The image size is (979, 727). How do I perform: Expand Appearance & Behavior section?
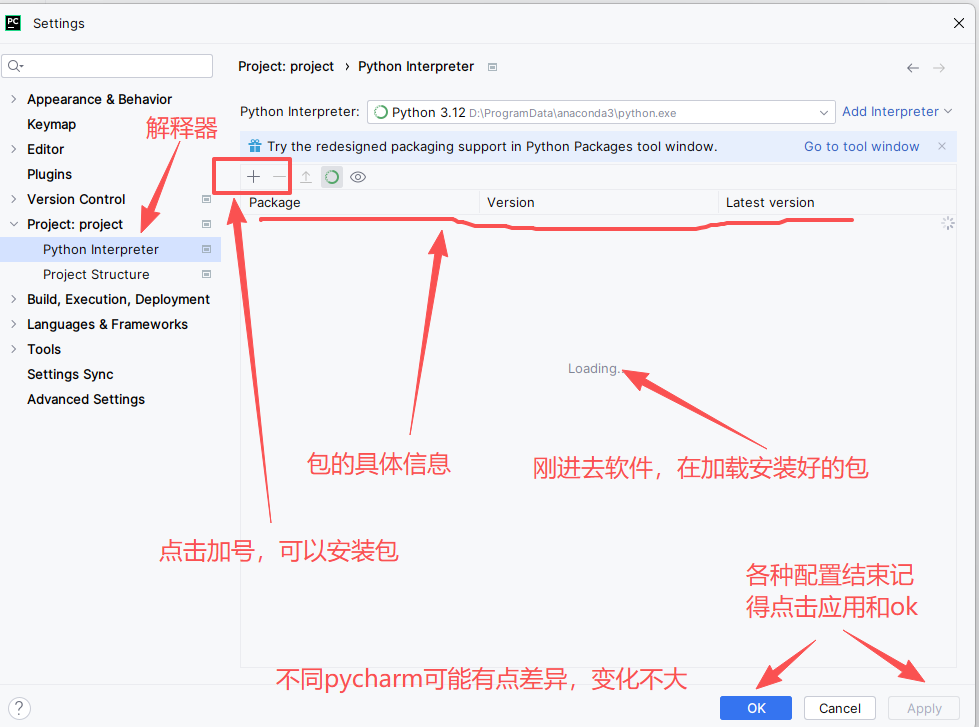coord(14,99)
